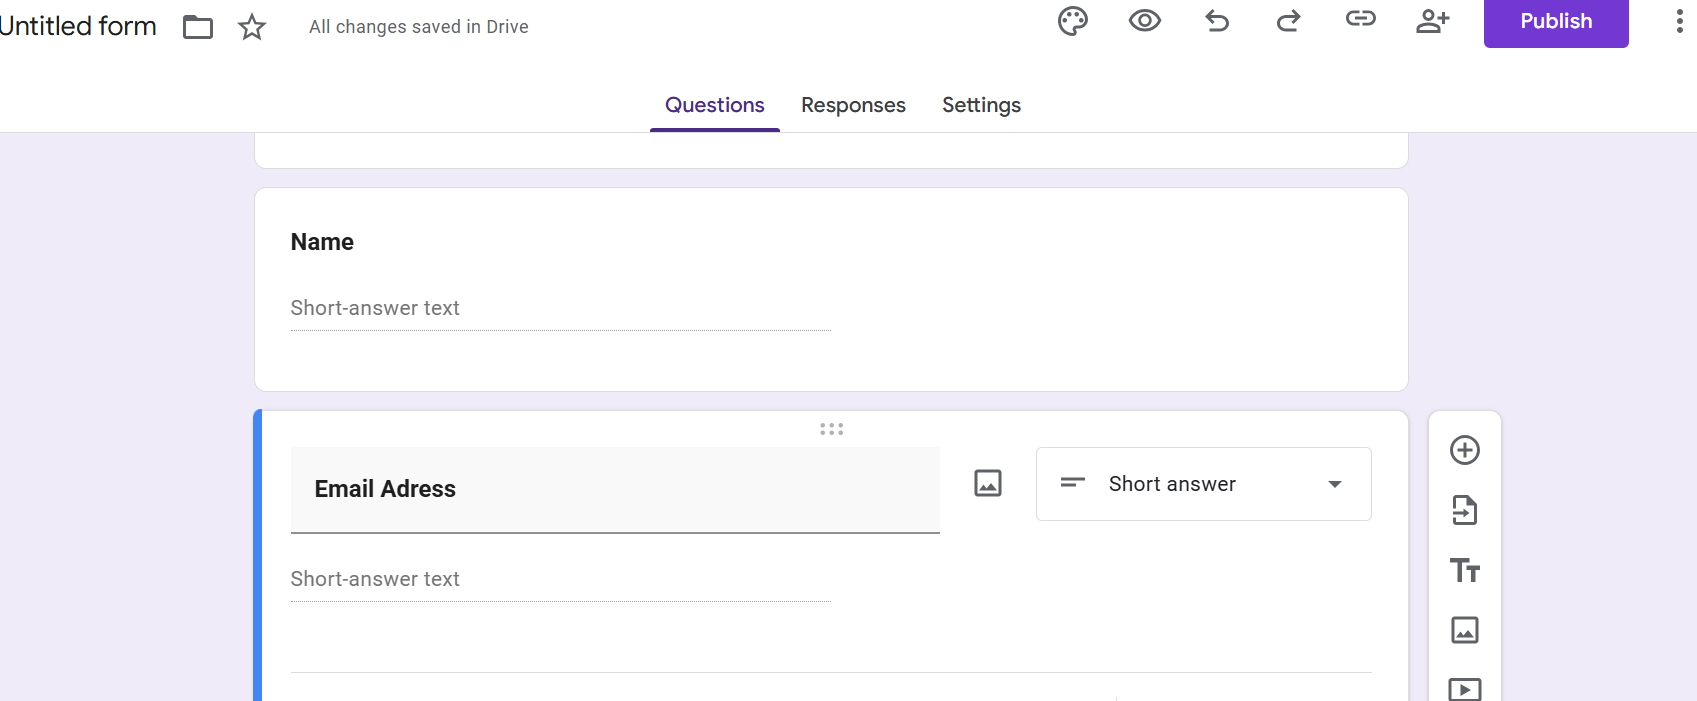Copy responder link icon

tap(1360, 18)
